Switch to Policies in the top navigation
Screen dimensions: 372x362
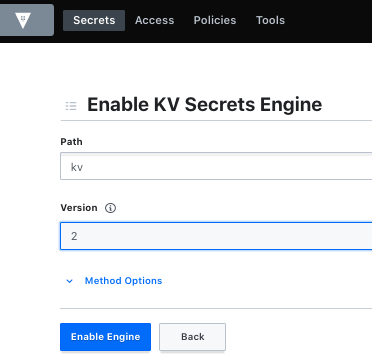(x=215, y=20)
